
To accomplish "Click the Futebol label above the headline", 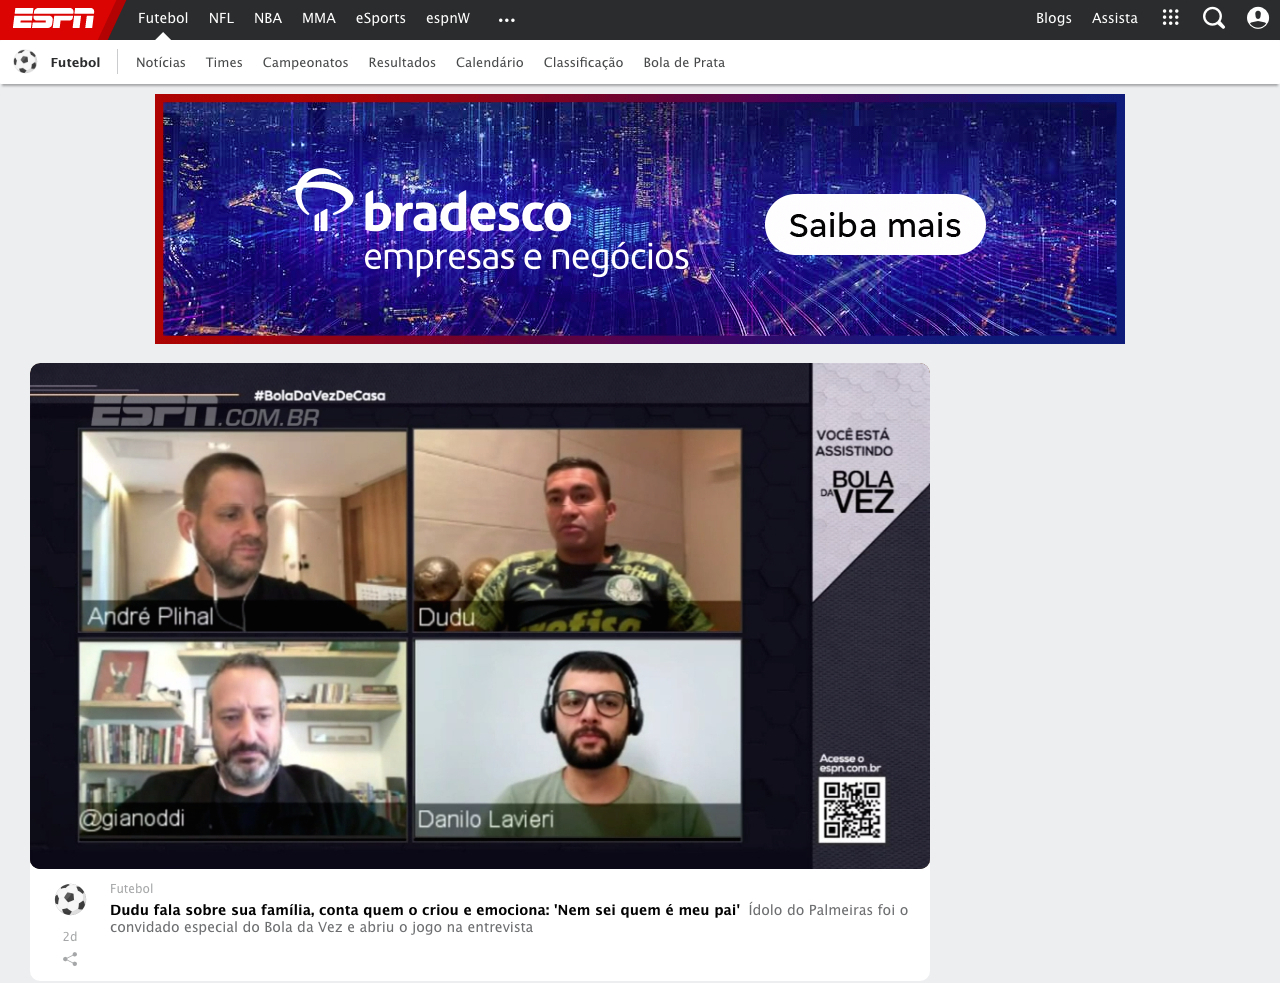I will tap(131, 889).
